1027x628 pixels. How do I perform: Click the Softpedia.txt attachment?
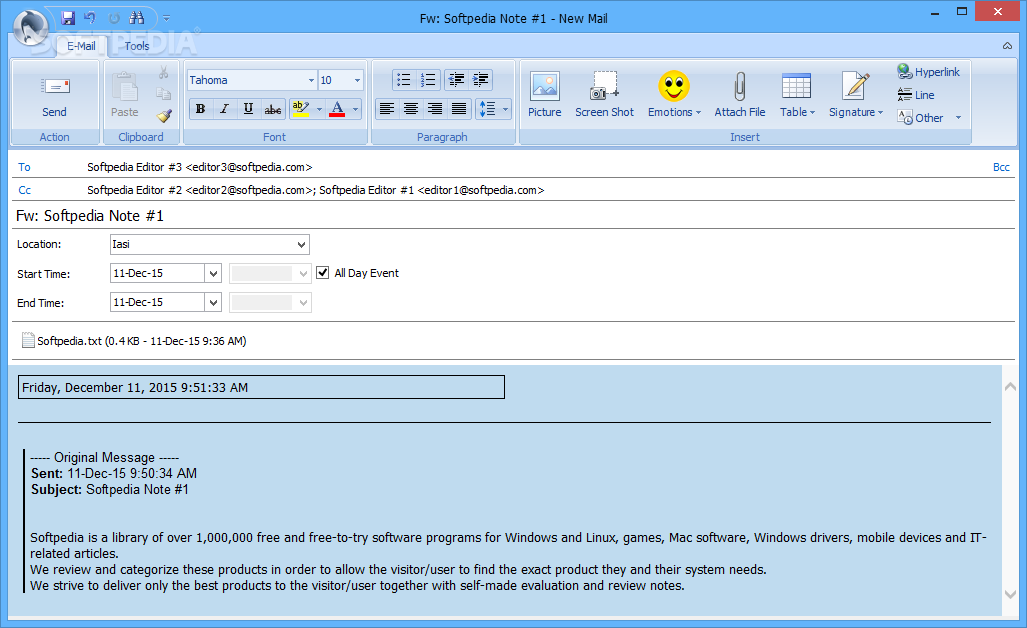(134, 341)
